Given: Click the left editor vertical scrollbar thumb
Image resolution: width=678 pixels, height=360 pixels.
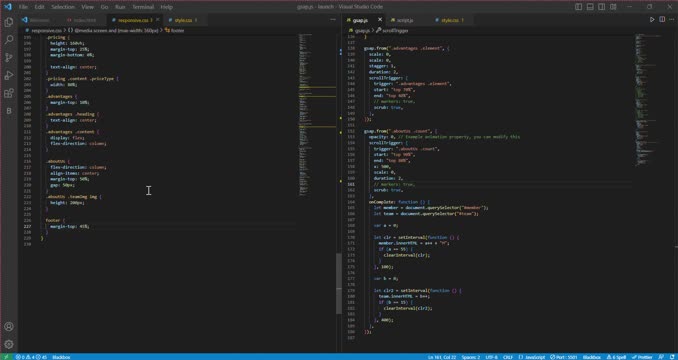Looking at the screenshot, I should pyautogui.click(x=338, y=284).
